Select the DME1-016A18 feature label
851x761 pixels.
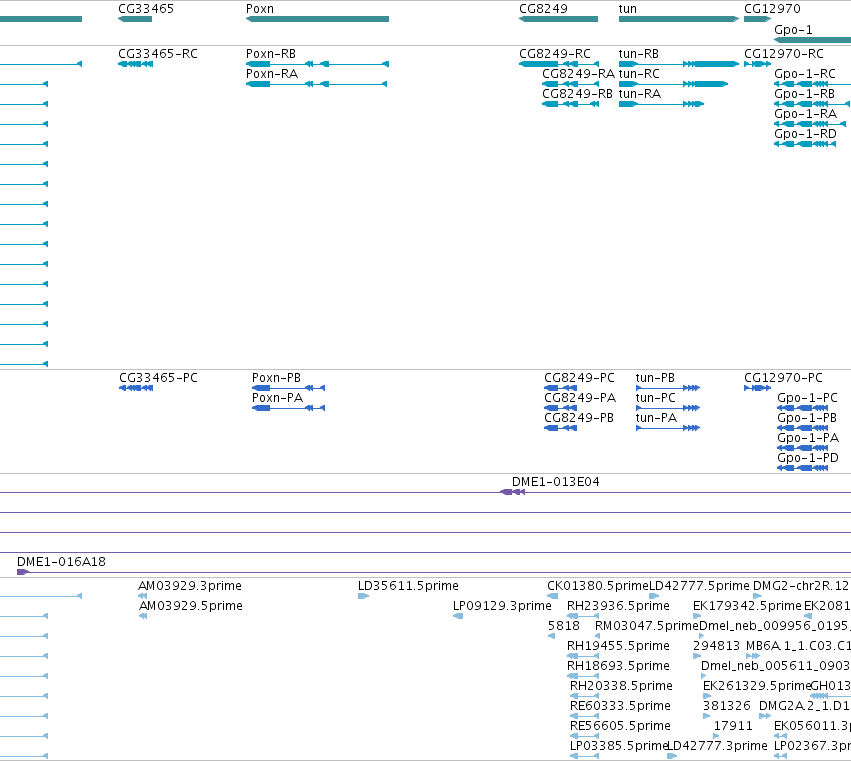[x=61, y=562]
